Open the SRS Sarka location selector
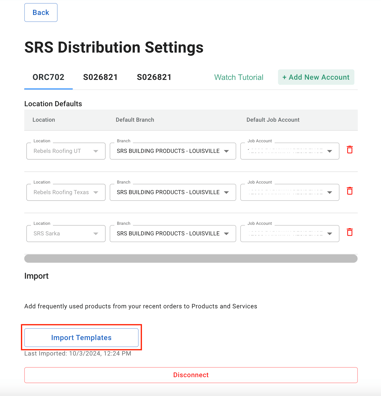This screenshot has width=381, height=396. click(x=66, y=234)
